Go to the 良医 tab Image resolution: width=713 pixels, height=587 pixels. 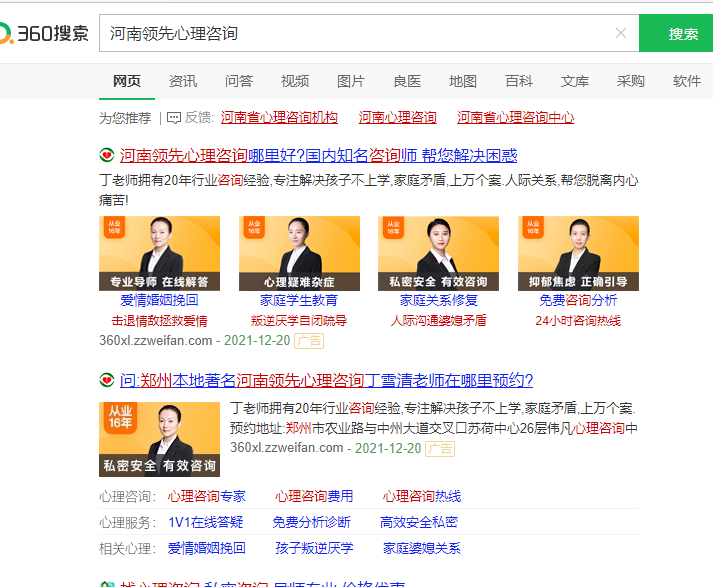(x=407, y=81)
